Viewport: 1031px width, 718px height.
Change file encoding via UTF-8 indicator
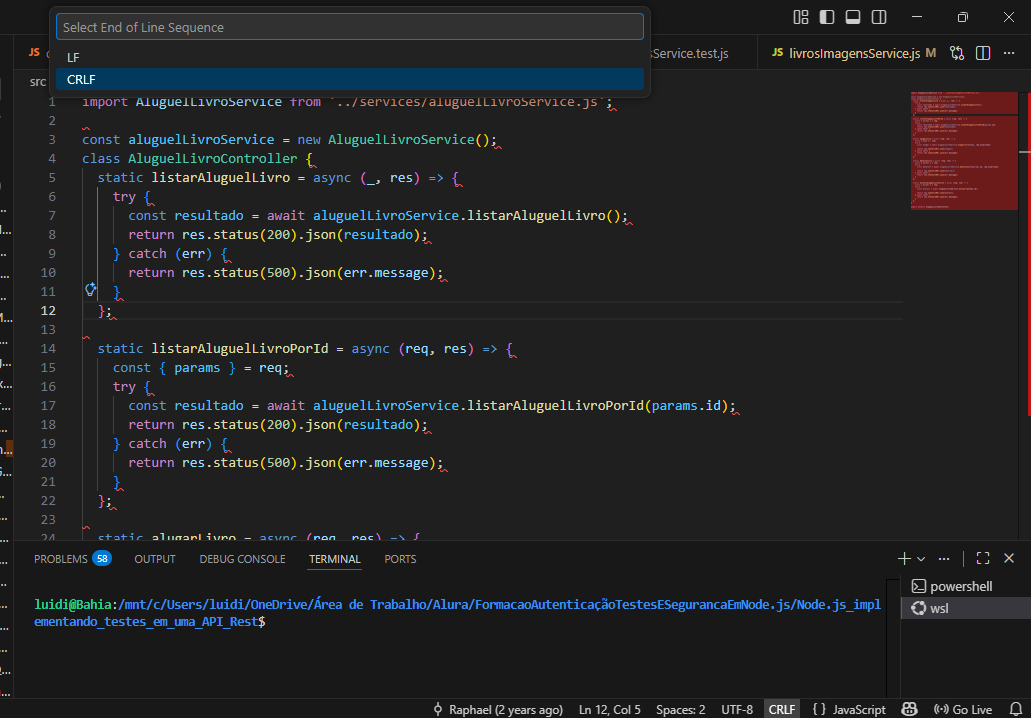[x=737, y=709]
